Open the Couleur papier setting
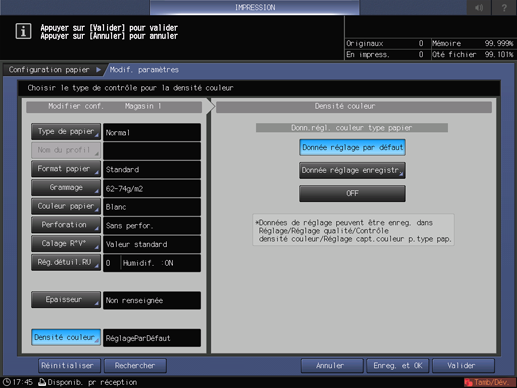Viewport: 517px width, 388px height. pos(66,206)
